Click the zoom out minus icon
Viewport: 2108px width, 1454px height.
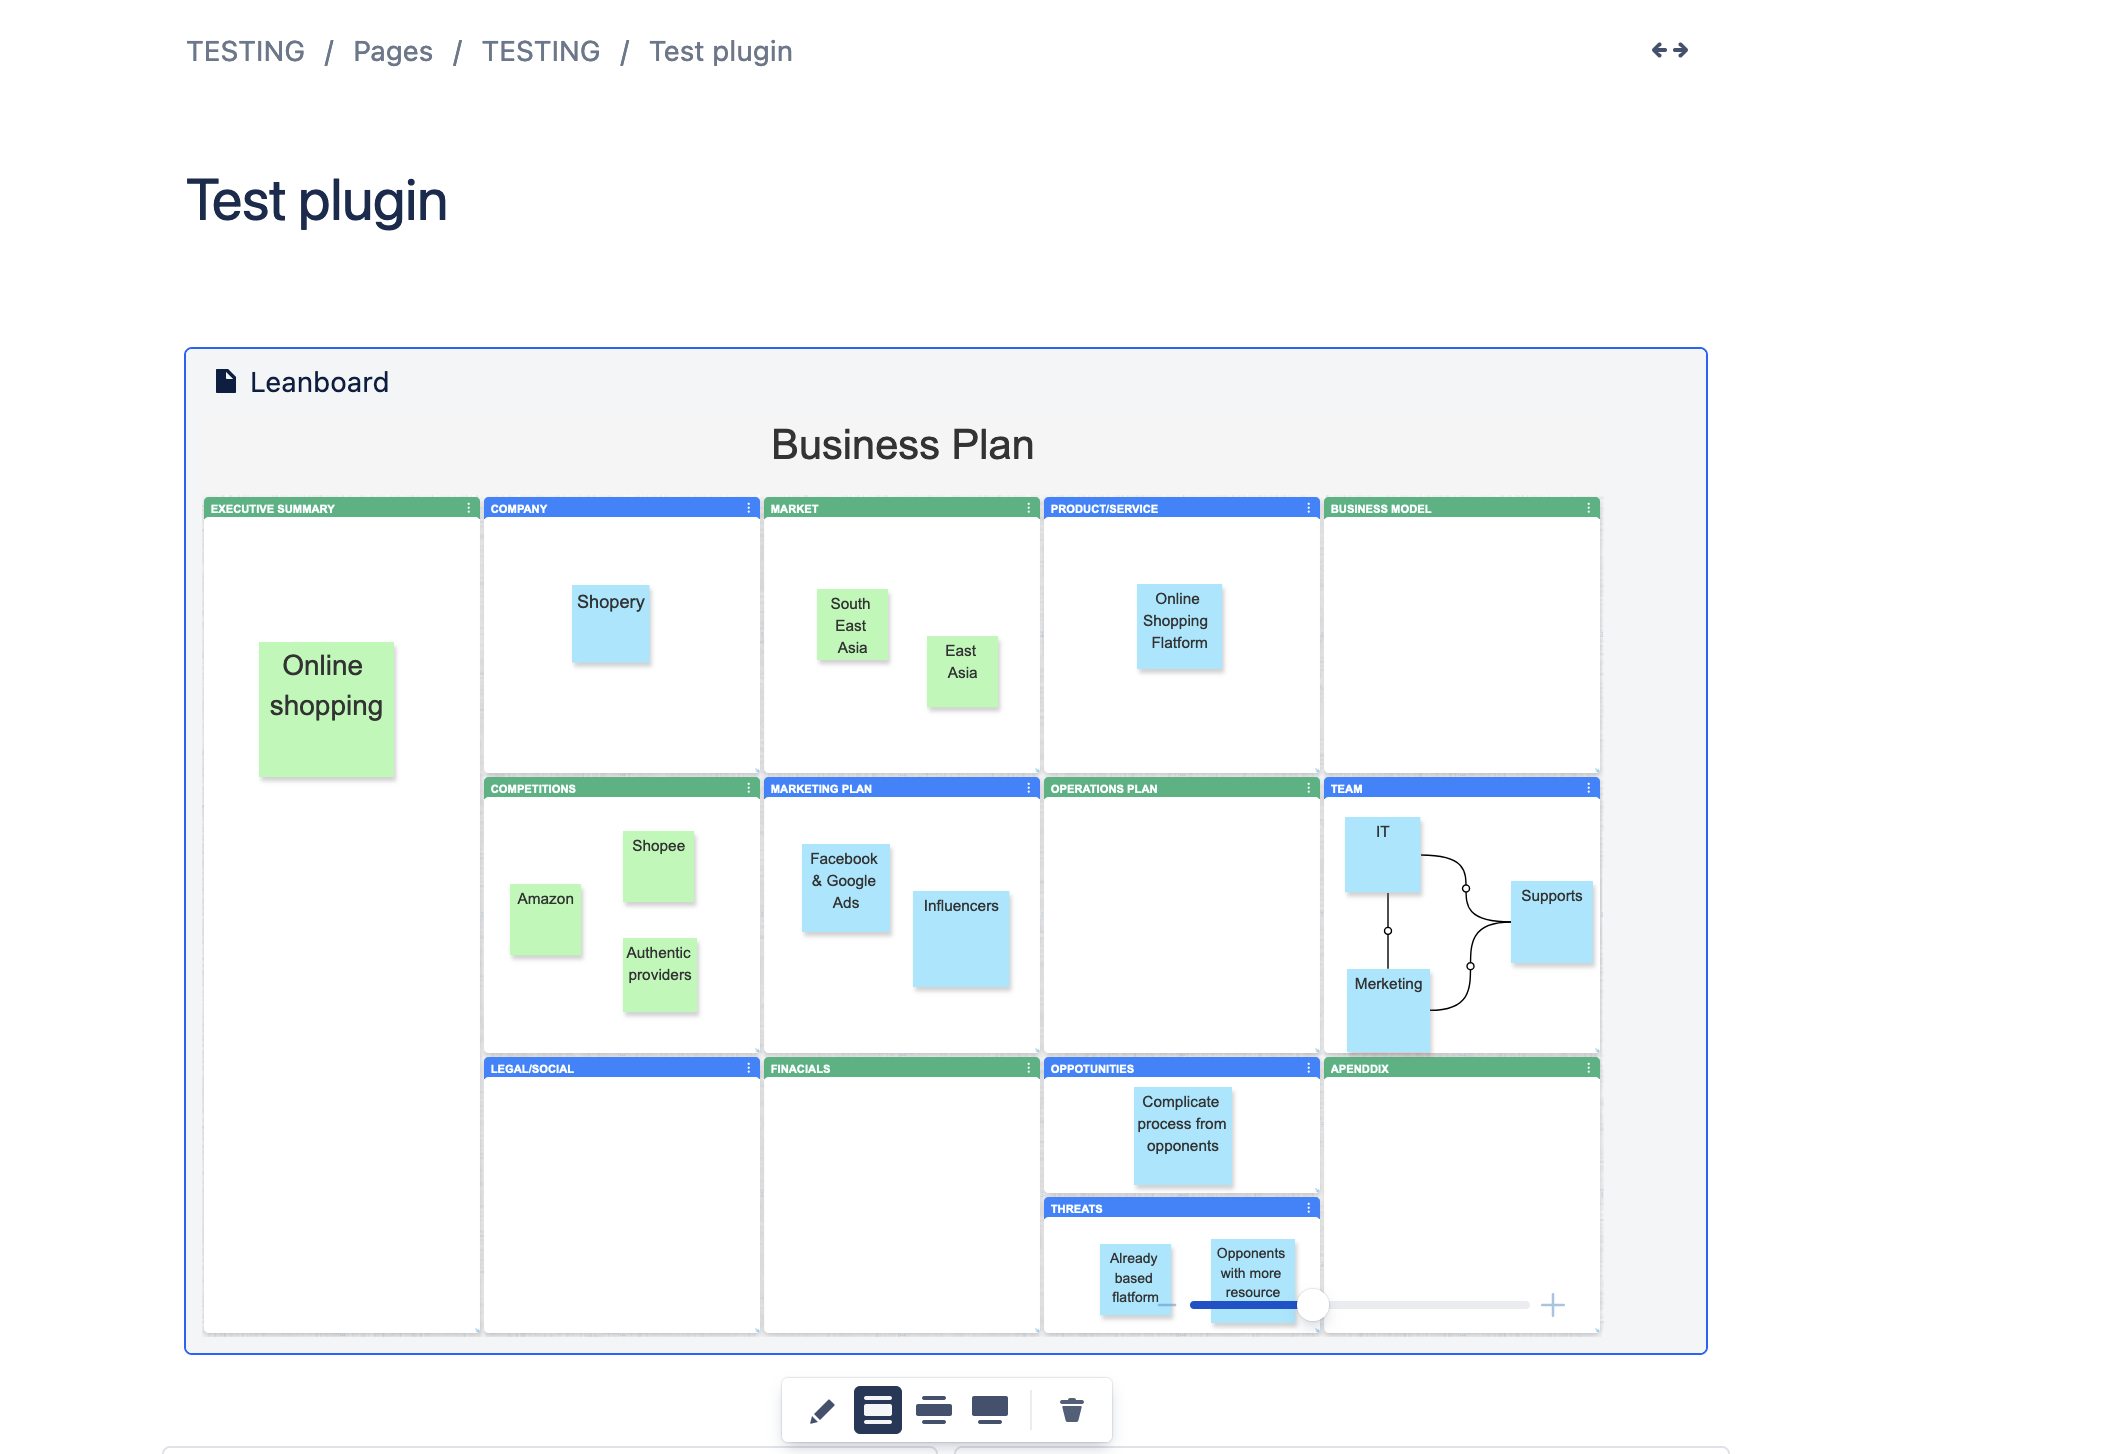pyautogui.click(x=1167, y=1305)
